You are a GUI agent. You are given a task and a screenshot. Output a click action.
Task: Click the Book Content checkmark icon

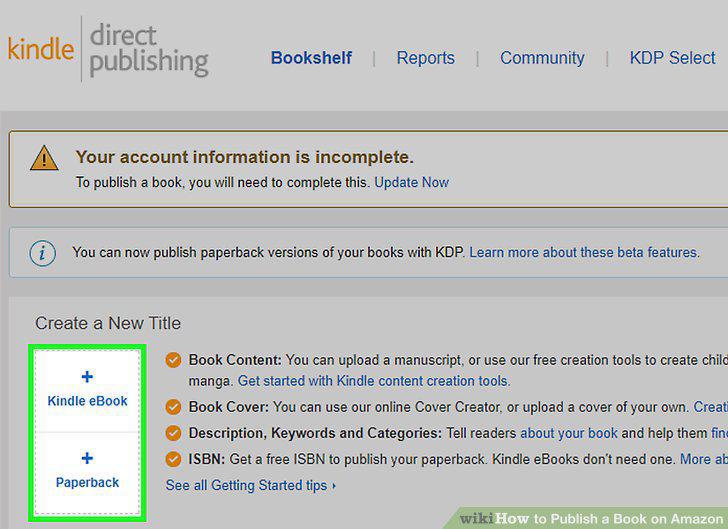173,360
